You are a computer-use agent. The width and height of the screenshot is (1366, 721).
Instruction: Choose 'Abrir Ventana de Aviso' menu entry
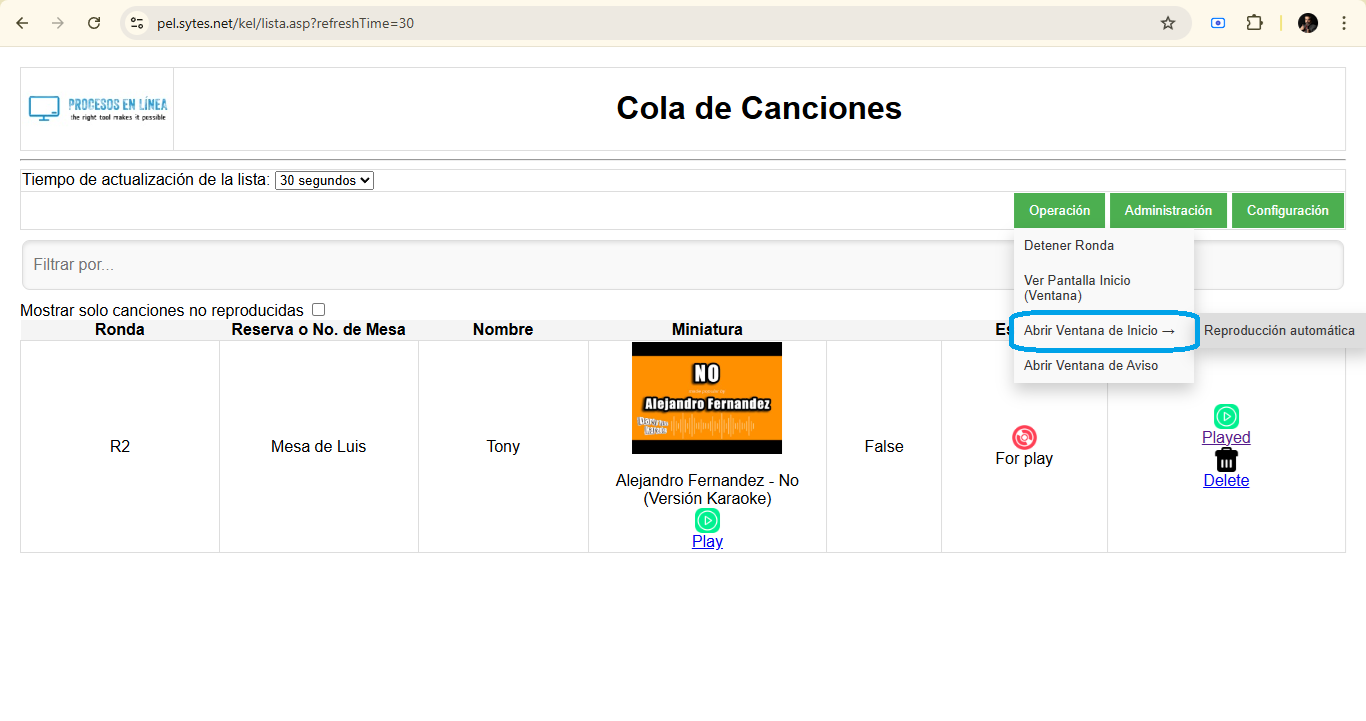1091,365
